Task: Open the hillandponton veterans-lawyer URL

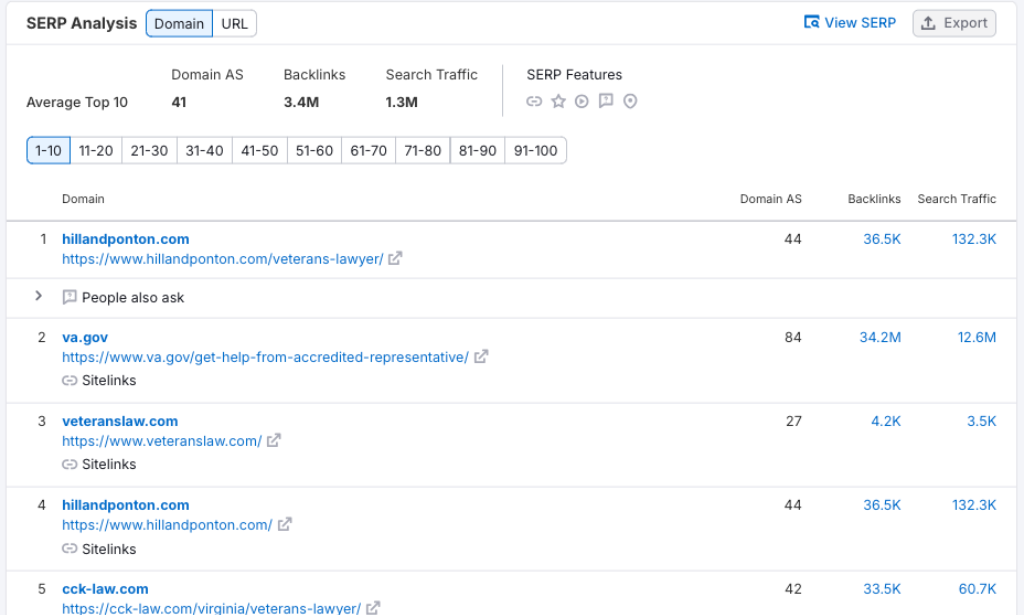Action: [x=223, y=259]
